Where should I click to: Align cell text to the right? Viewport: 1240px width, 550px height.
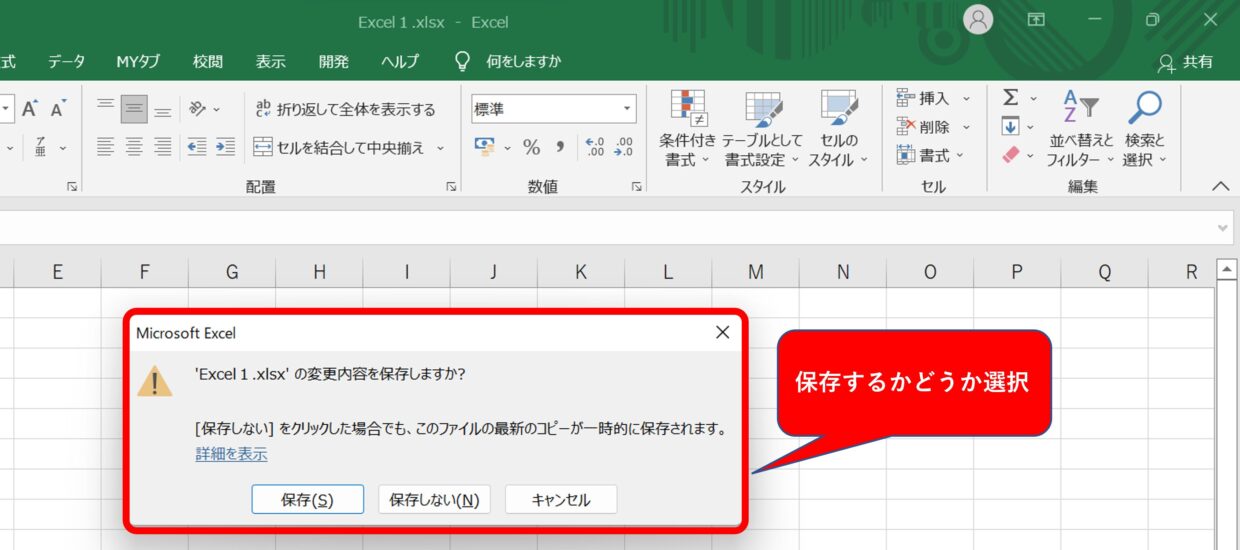[162, 147]
